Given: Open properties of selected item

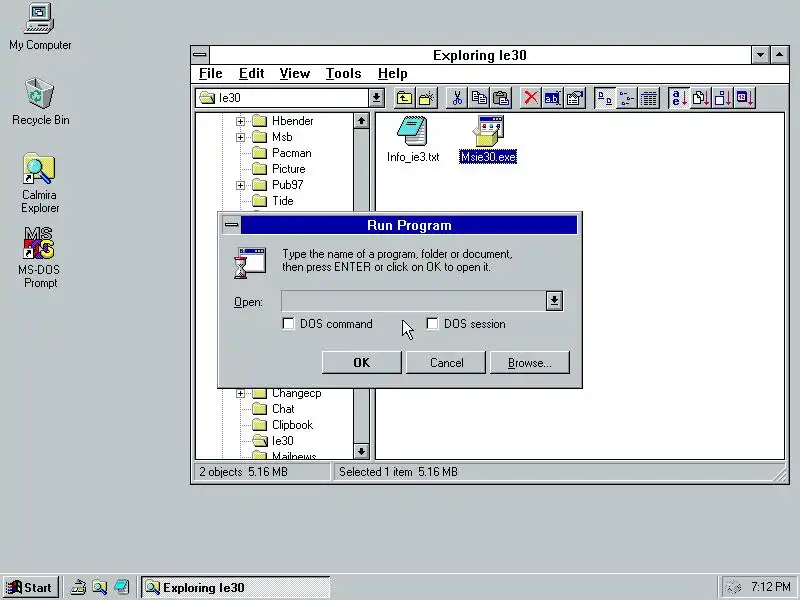Looking at the screenshot, I should point(575,97).
